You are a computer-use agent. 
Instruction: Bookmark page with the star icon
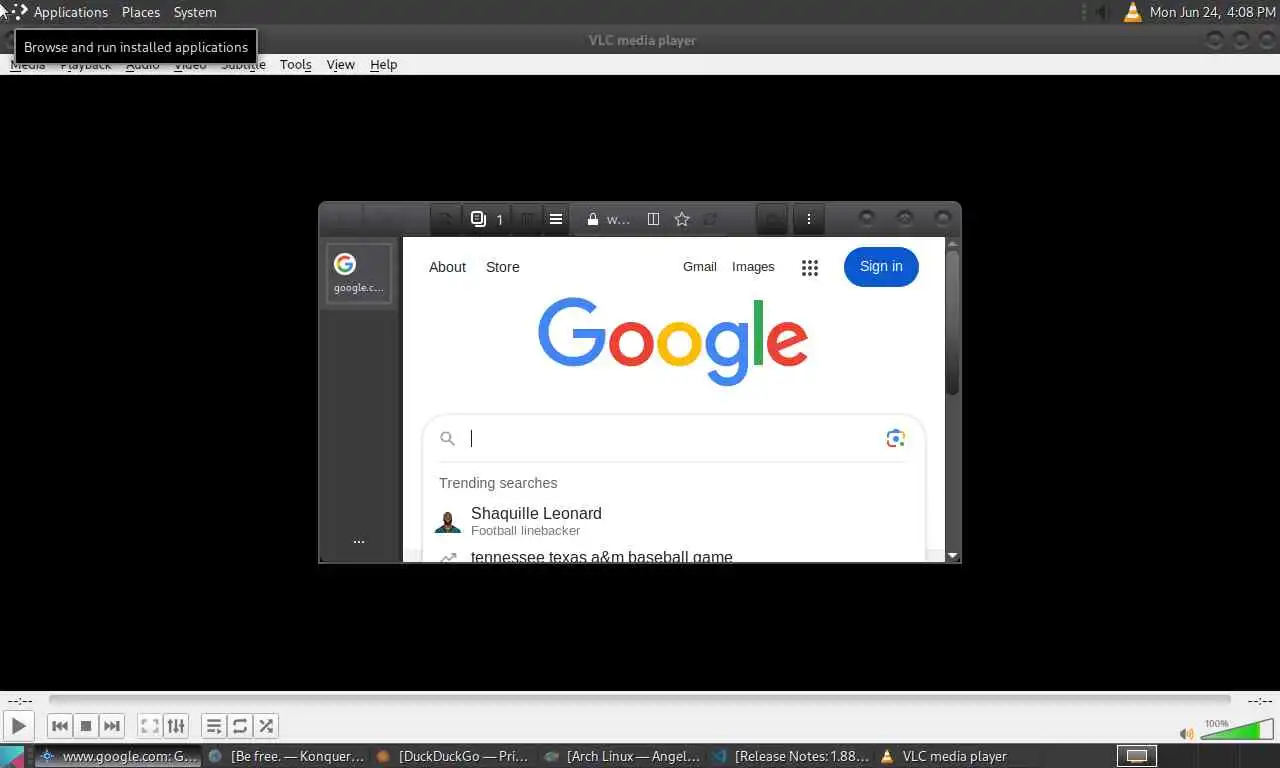tap(682, 219)
